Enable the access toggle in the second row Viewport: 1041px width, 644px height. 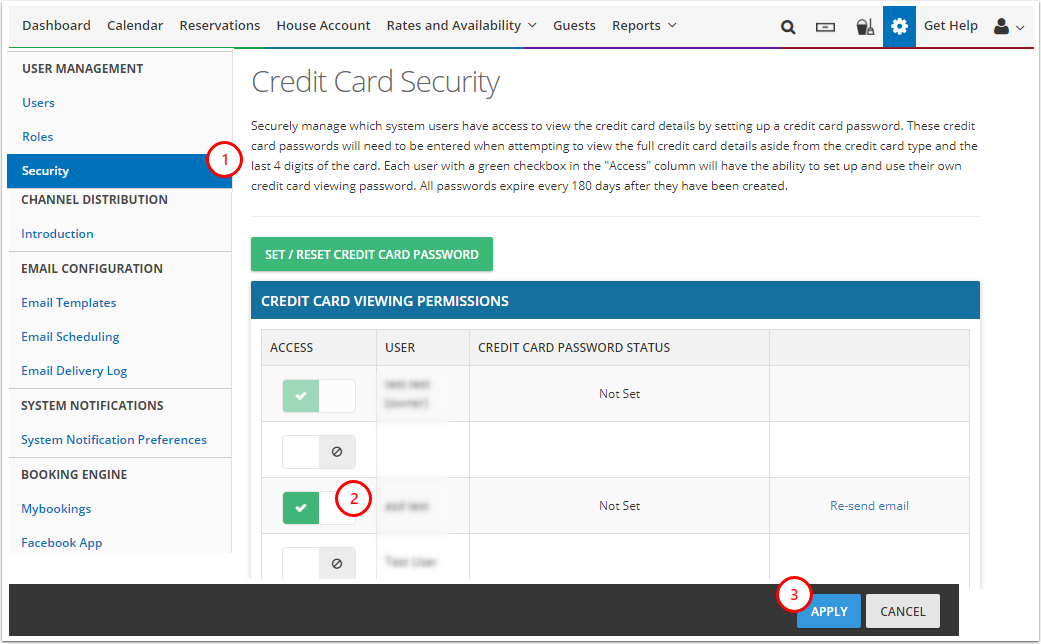pos(318,452)
